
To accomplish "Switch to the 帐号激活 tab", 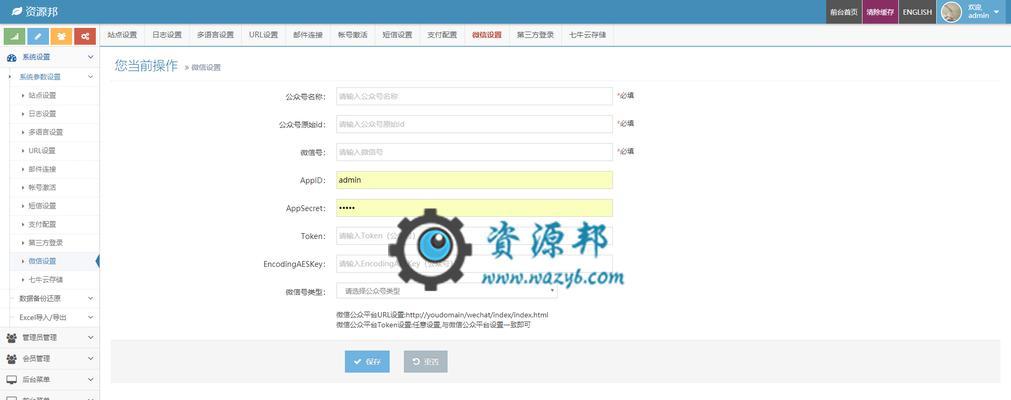I will (353, 35).
